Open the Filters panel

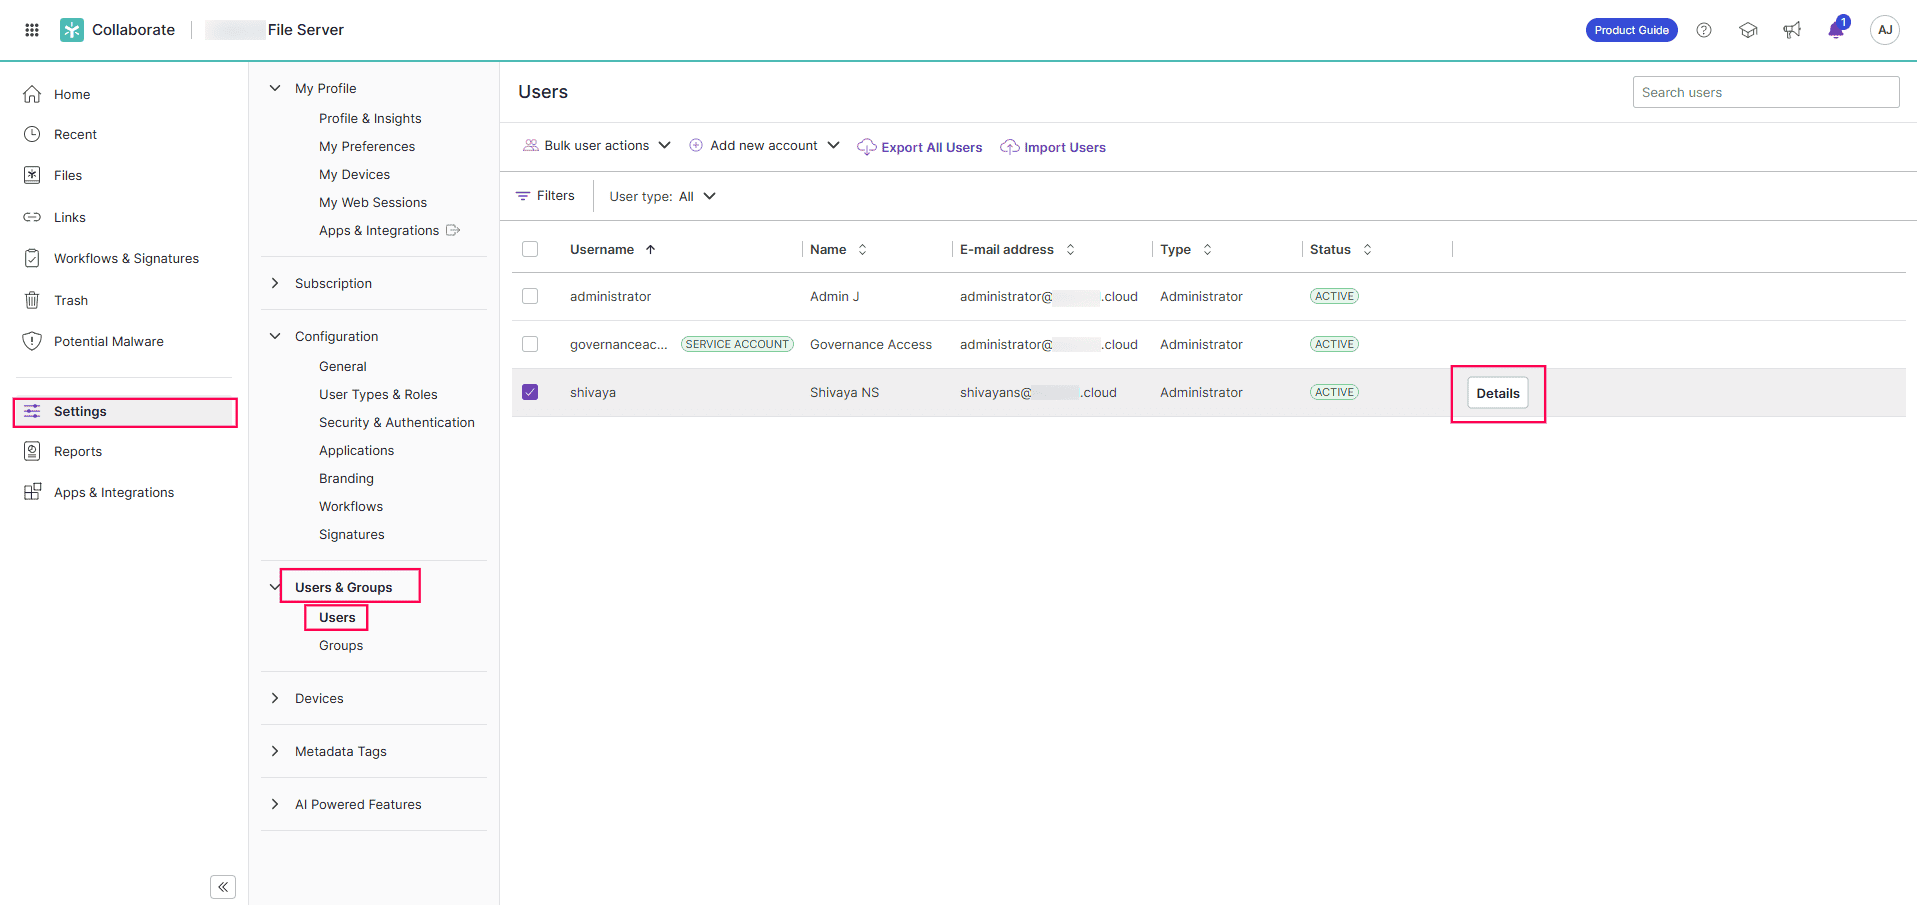pos(545,196)
